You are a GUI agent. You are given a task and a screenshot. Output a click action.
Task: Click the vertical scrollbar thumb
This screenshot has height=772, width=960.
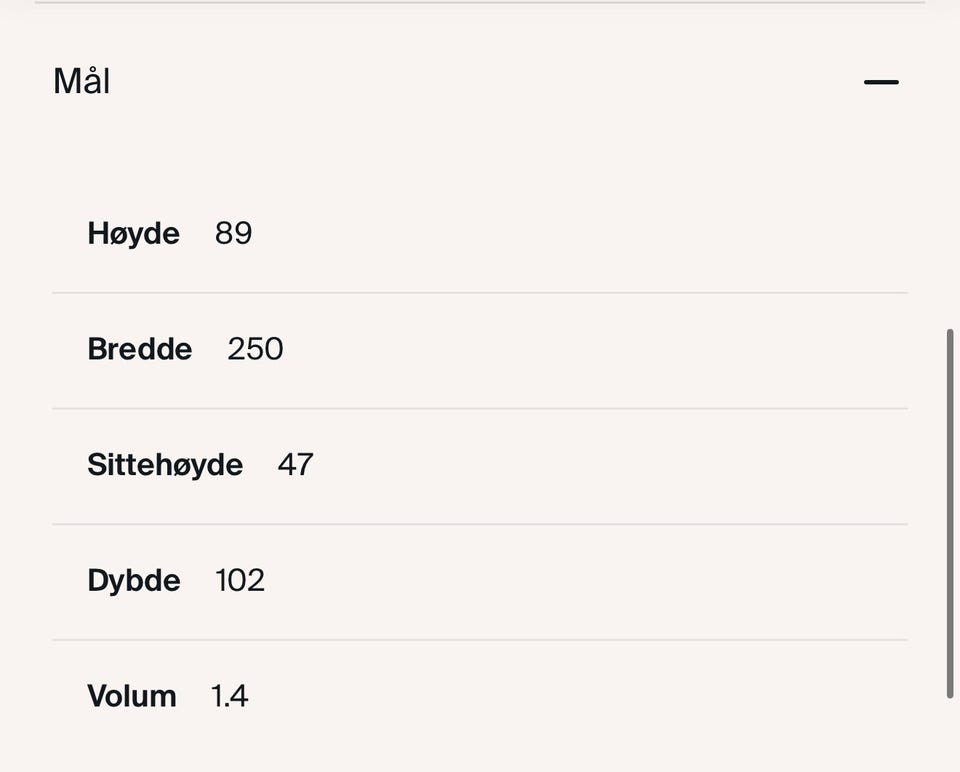coord(949,513)
